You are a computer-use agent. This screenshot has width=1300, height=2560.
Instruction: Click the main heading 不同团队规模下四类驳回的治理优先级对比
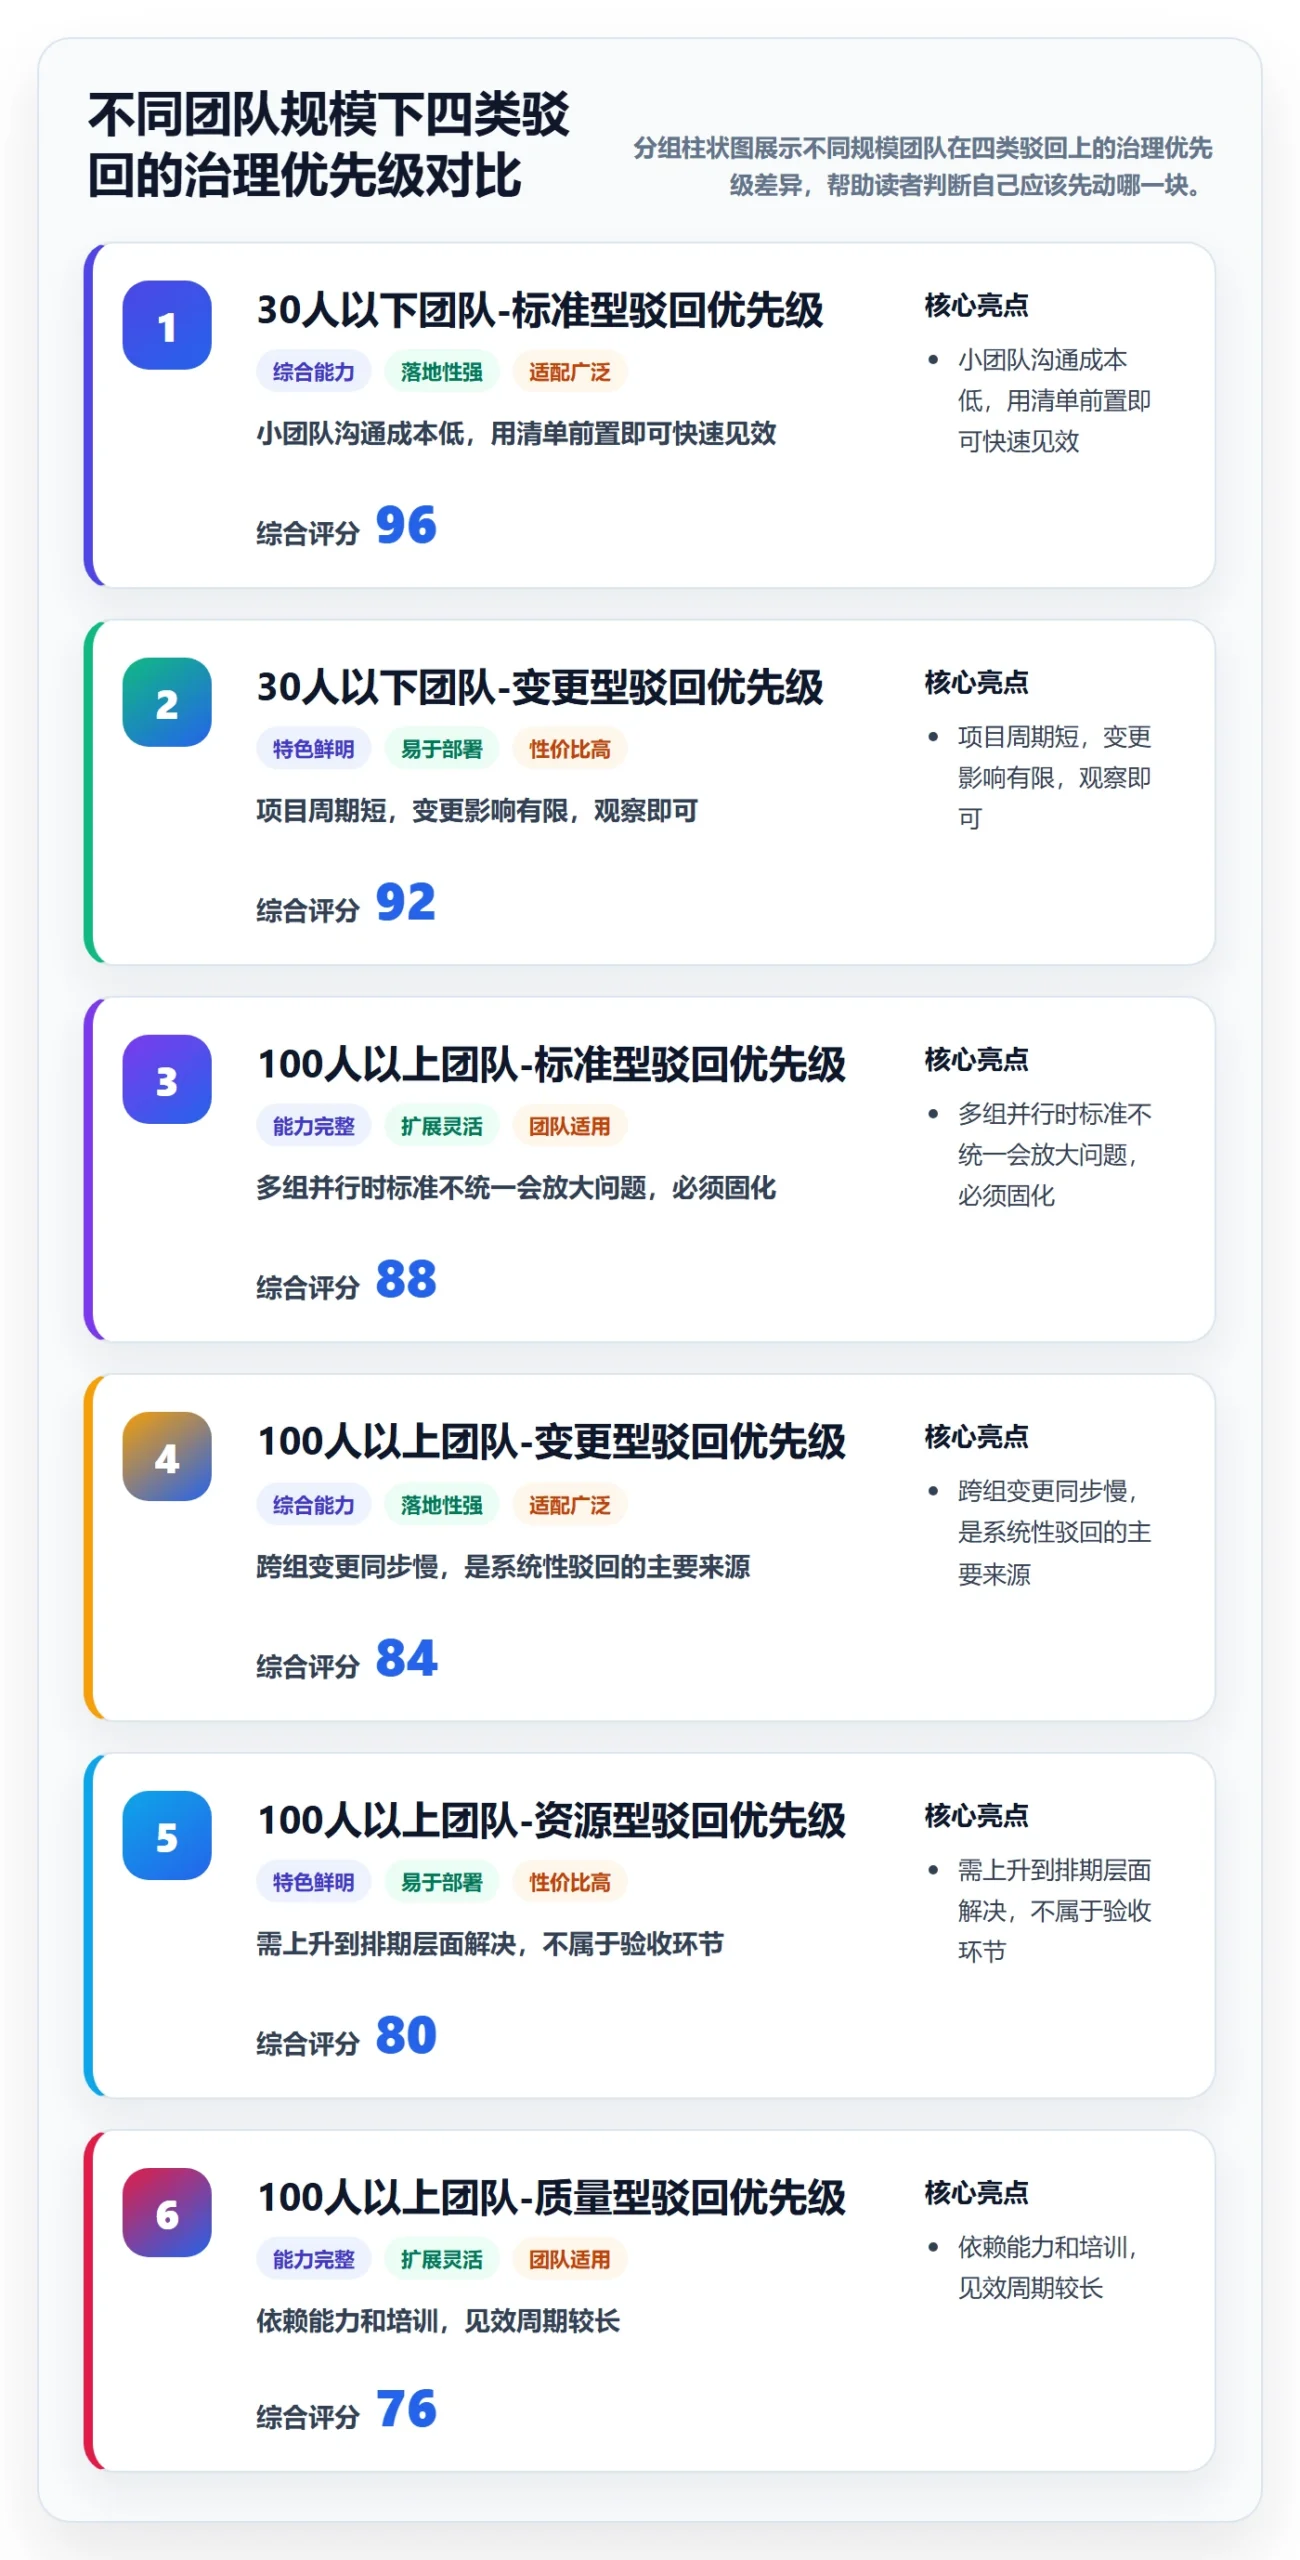click(329, 145)
